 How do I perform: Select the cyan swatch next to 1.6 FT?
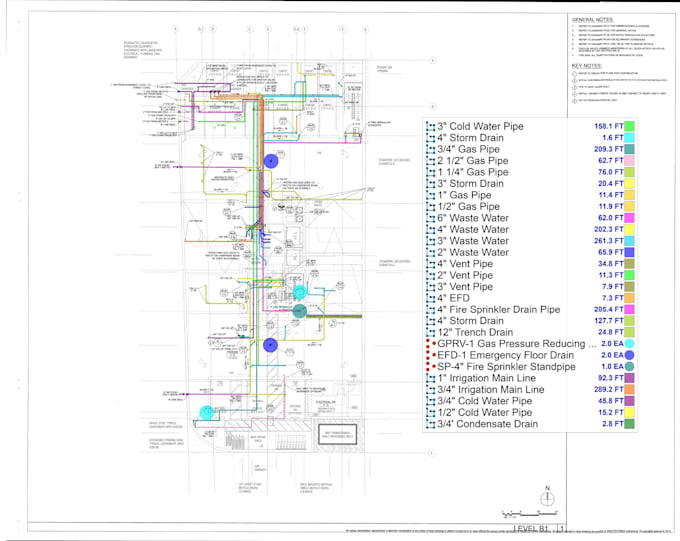pyautogui.click(x=629, y=138)
